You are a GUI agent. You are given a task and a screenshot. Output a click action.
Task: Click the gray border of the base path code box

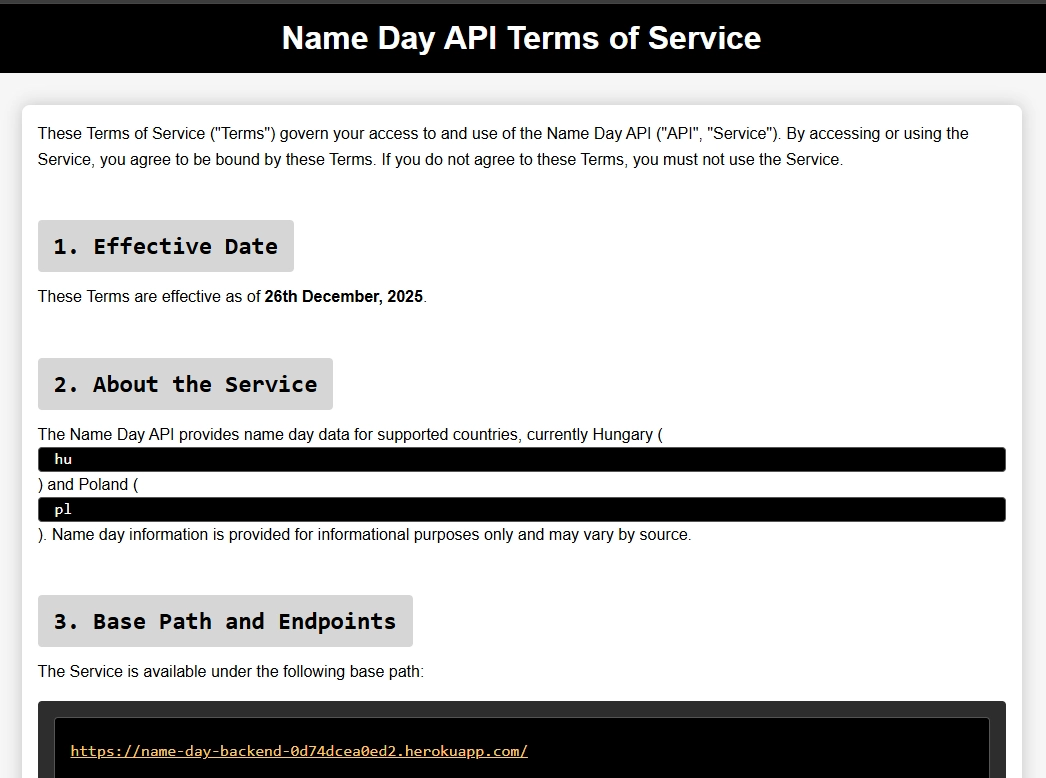click(x=45, y=740)
